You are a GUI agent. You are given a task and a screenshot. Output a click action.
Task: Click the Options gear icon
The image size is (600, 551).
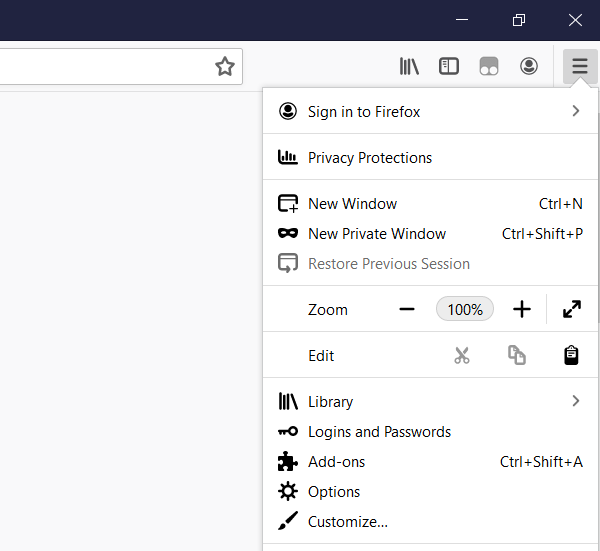point(288,492)
